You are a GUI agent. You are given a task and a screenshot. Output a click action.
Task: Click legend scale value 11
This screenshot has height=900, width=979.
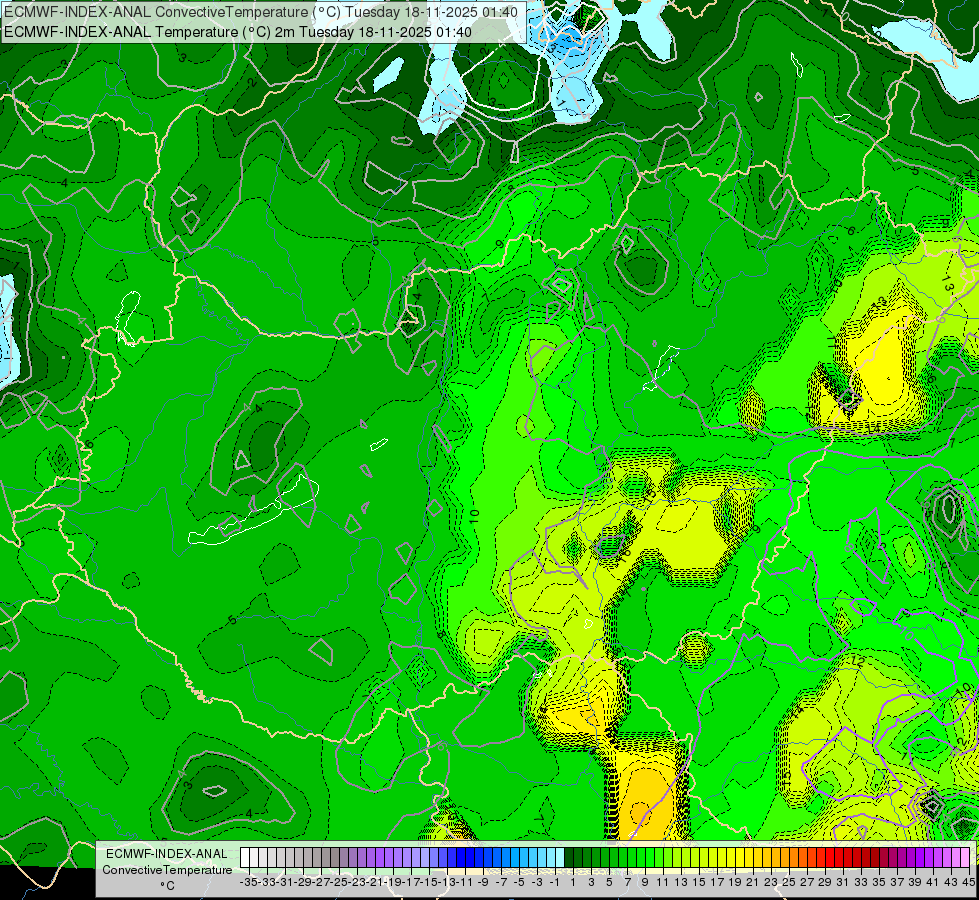pyautogui.click(x=663, y=882)
